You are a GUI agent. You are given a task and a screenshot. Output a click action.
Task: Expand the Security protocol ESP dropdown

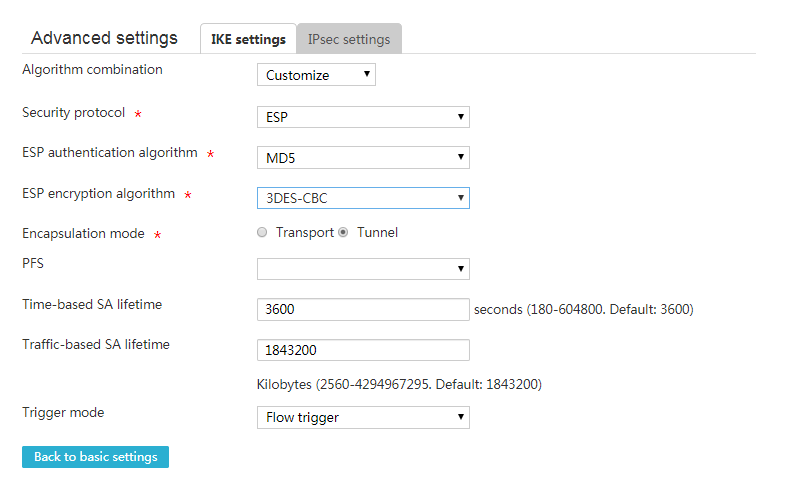[x=363, y=117]
